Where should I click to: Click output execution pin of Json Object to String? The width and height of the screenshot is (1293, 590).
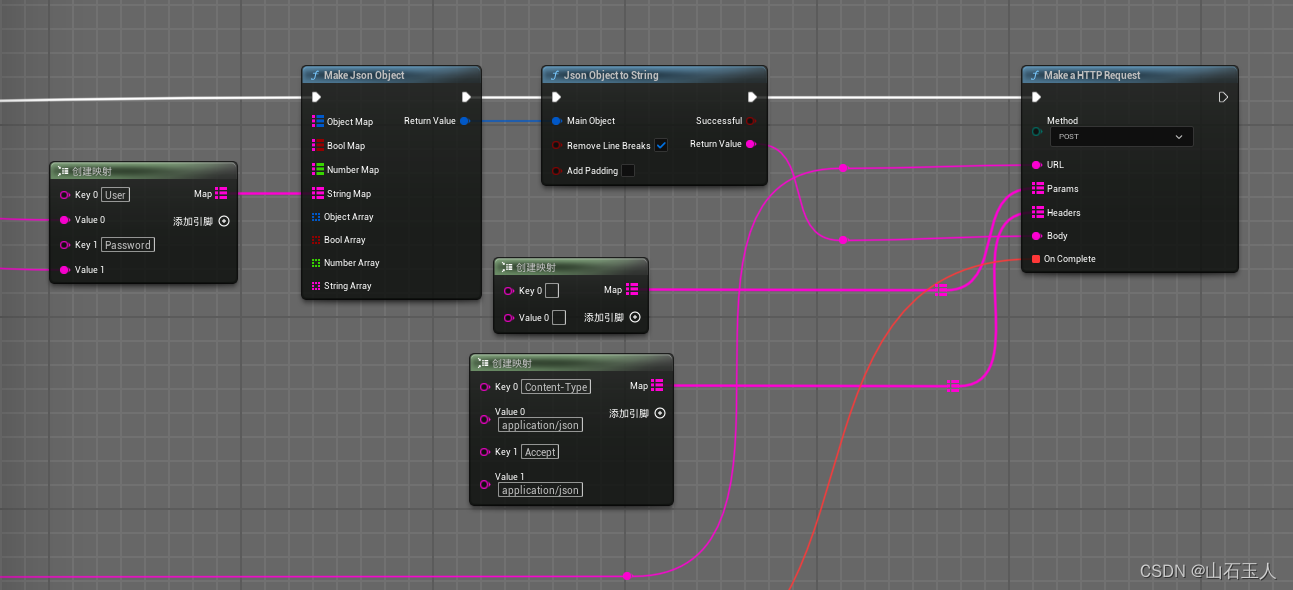coord(752,97)
